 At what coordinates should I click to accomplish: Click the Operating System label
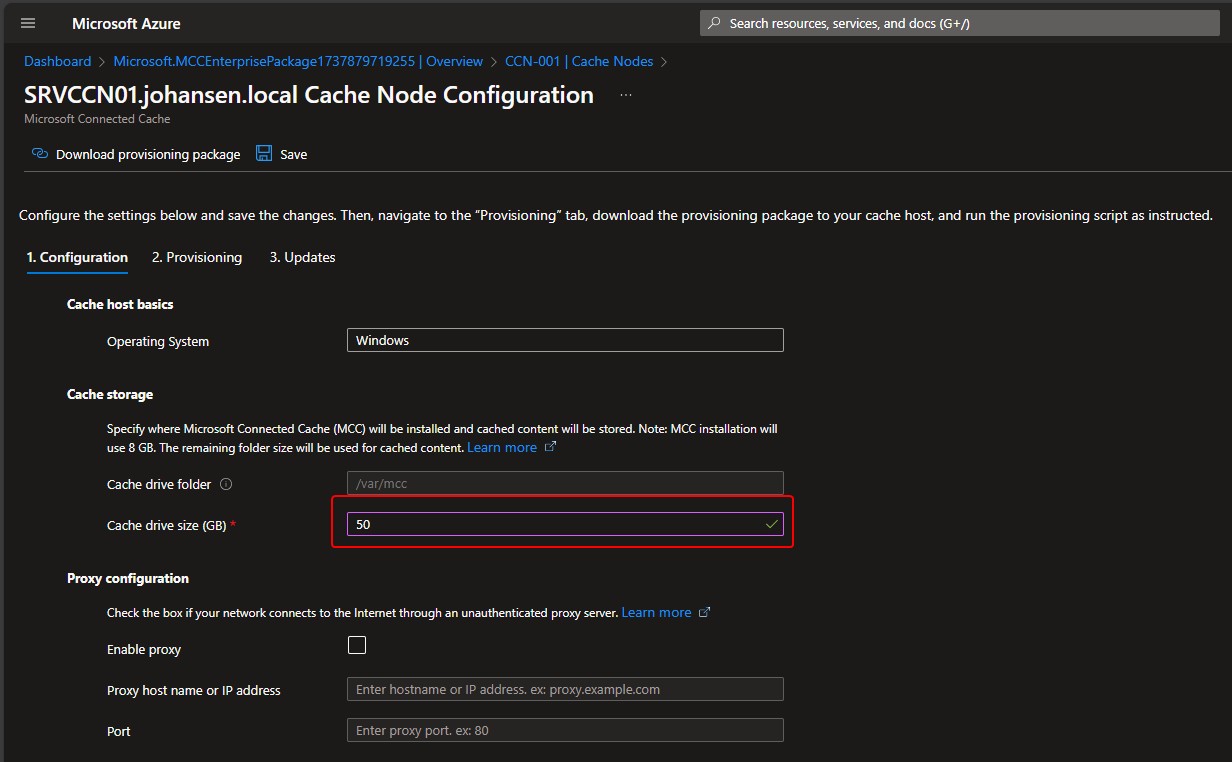158,341
